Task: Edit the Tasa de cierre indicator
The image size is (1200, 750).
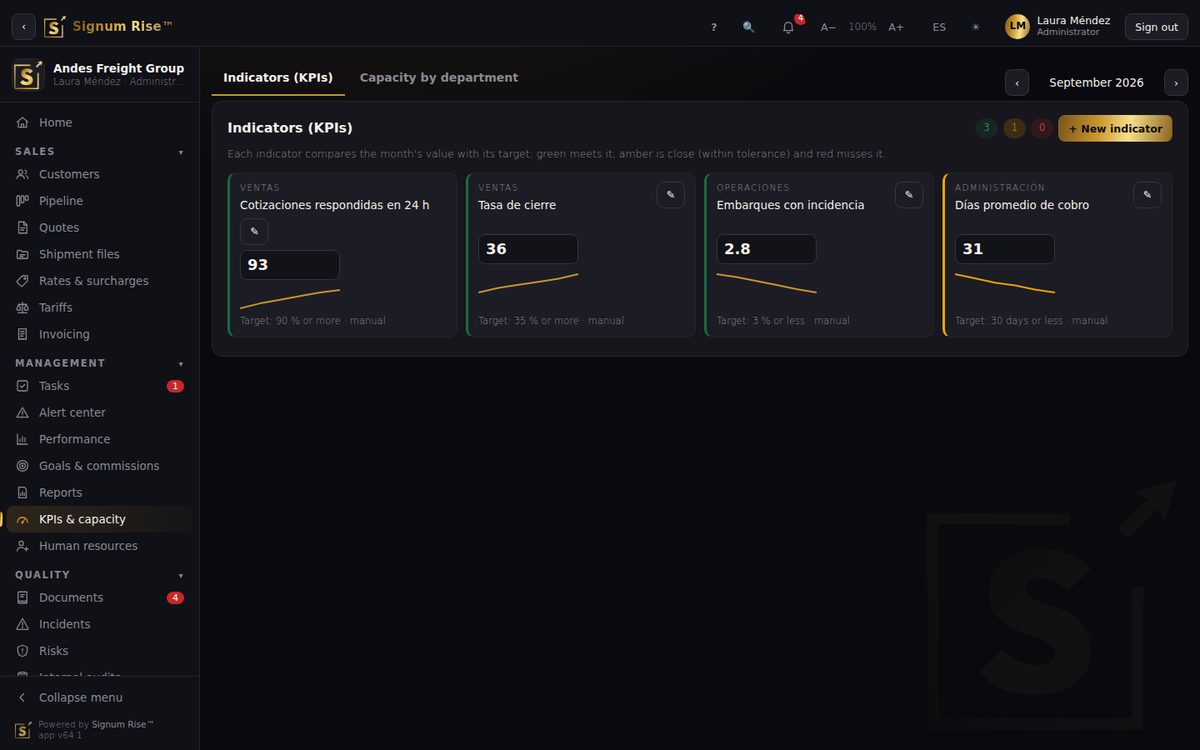Action: (x=671, y=195)
